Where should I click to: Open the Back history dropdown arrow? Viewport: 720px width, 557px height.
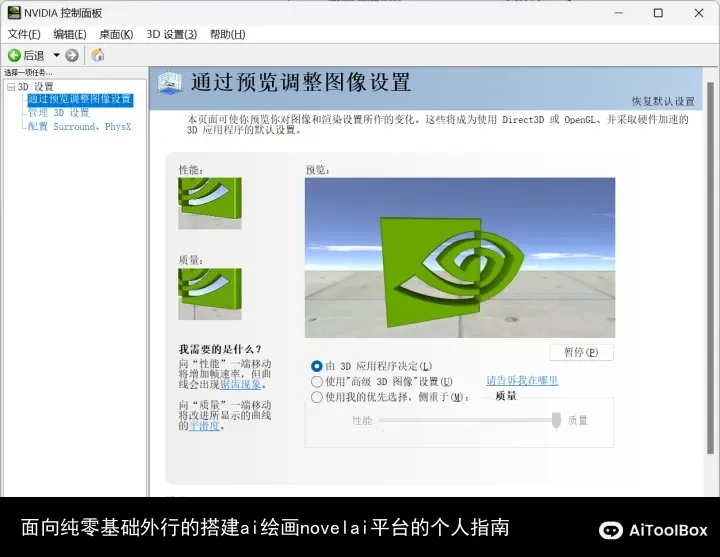56,55
